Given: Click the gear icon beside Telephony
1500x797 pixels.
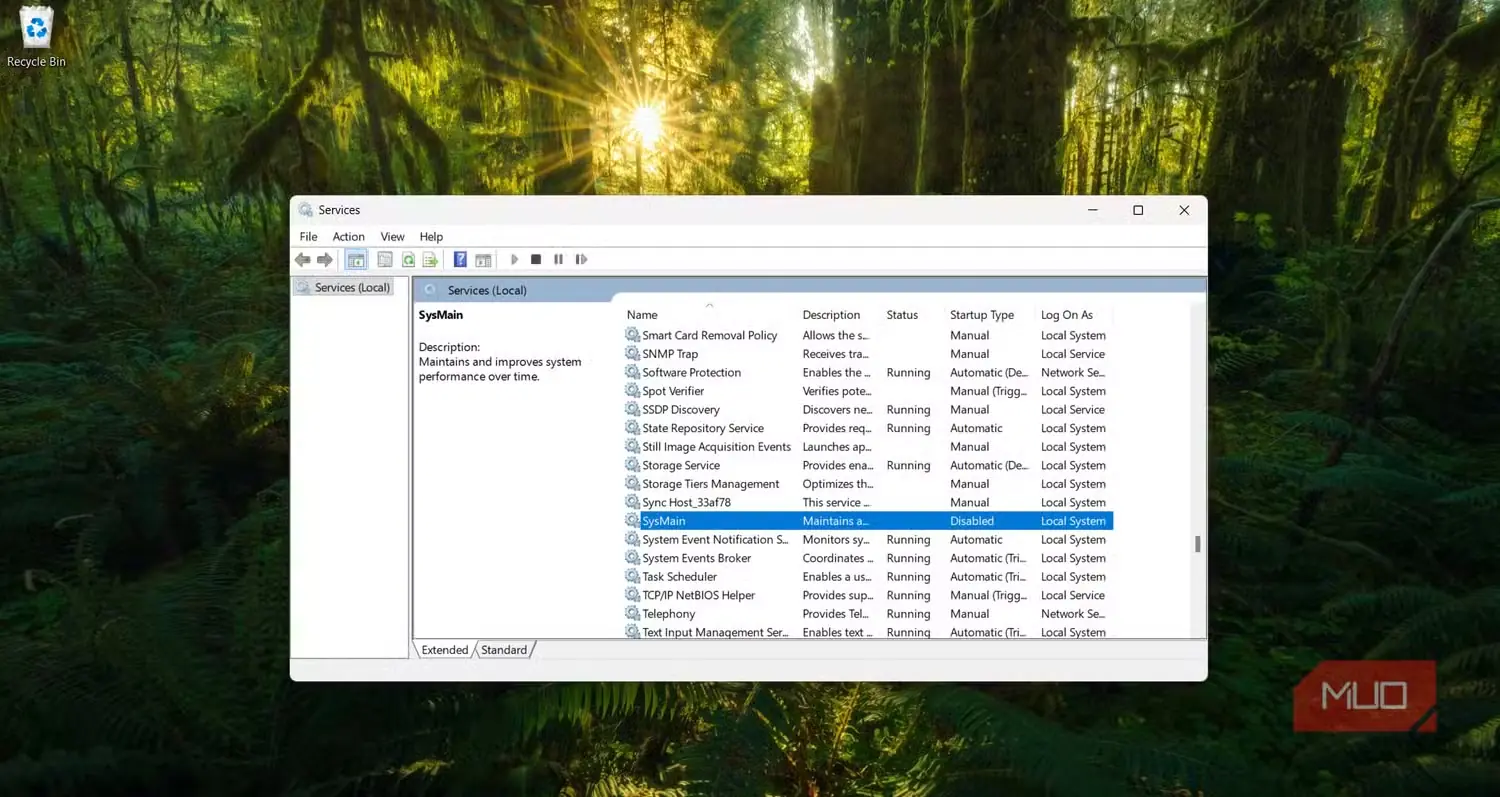Looking at the screenshot, I should pyautogui.click(x=632, y=614).
